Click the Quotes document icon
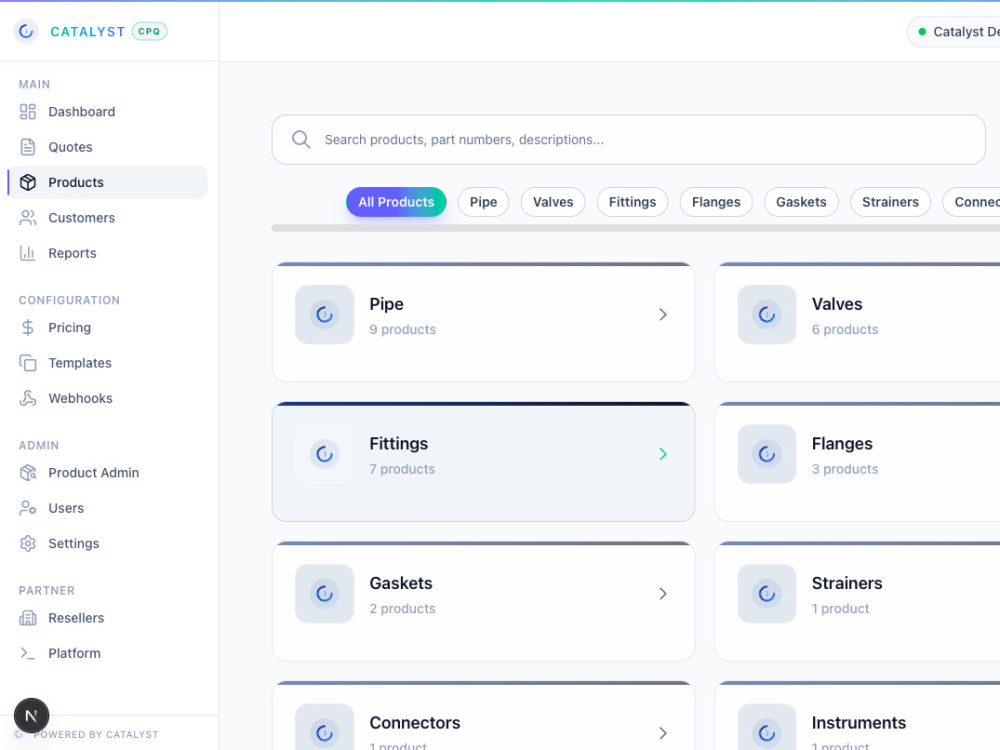The image size is (1000, 750). click(x=27, y=147)
